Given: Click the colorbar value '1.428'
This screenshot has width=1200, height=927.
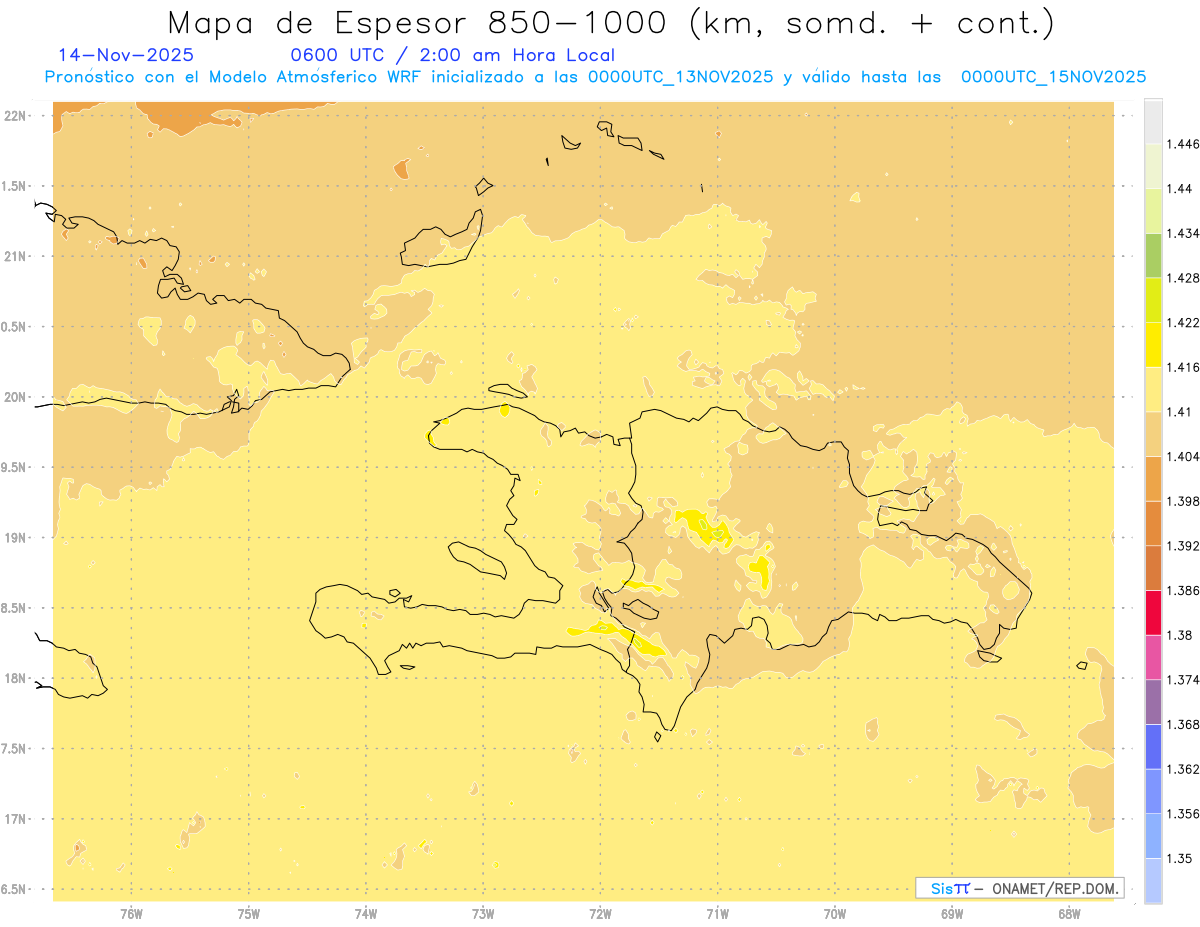Looking at the screenshot, I should (x=1185, y=278).
